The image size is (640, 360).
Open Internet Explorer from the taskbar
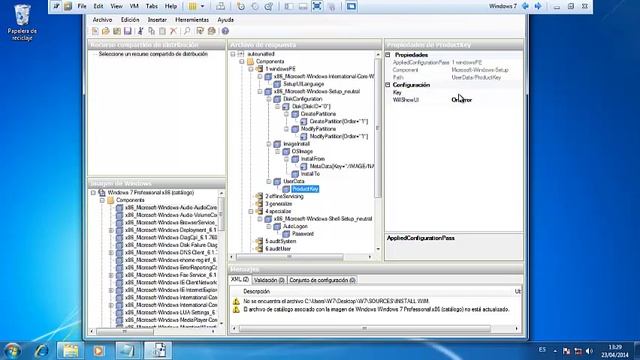point(42,351)
